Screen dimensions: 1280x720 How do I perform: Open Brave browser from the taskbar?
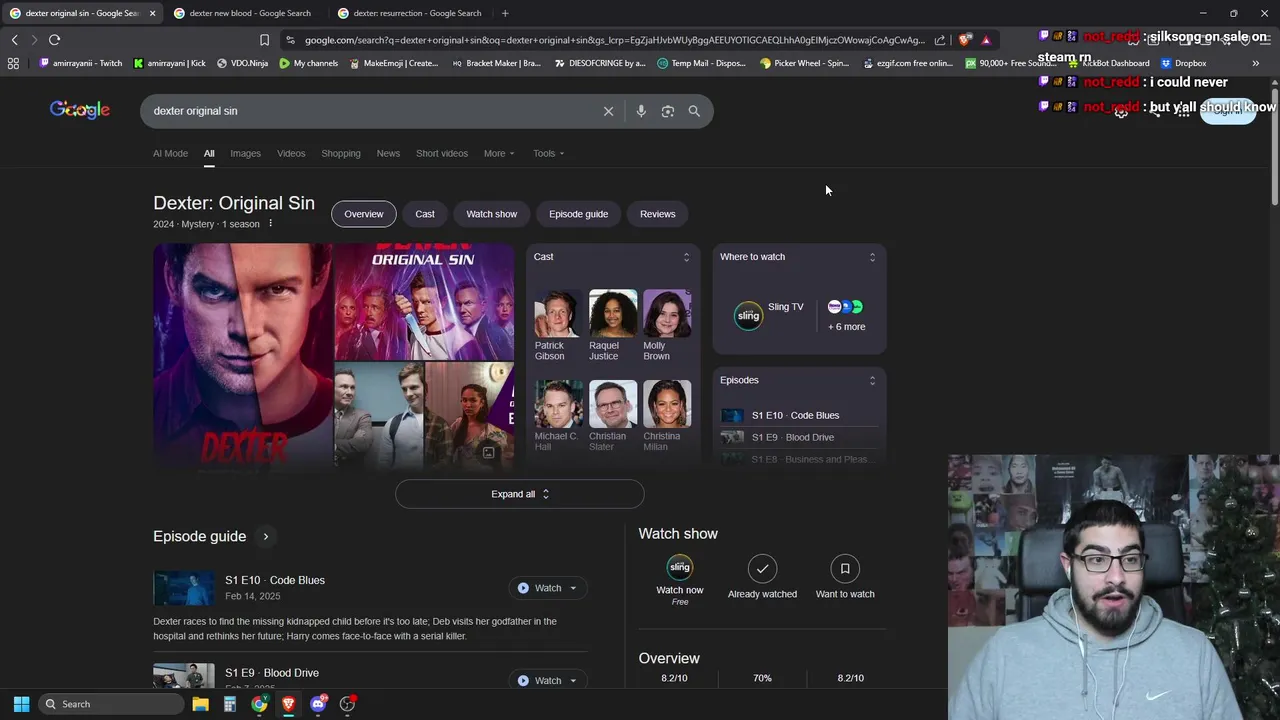(x=288, y=704)
